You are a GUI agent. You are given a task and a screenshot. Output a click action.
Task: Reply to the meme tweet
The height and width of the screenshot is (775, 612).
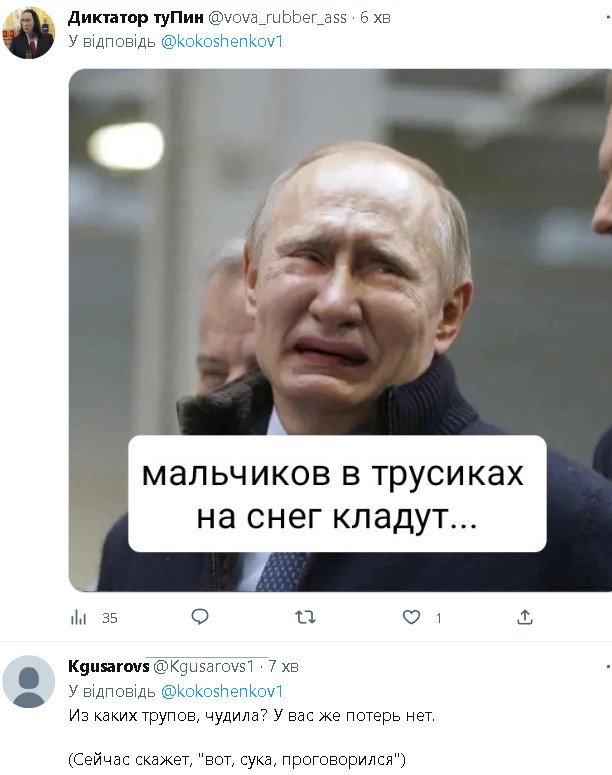coord(200,617)
